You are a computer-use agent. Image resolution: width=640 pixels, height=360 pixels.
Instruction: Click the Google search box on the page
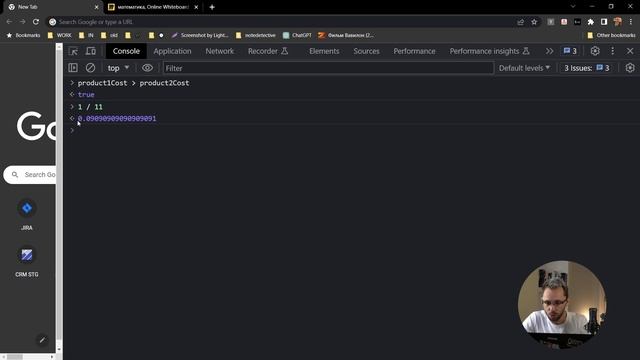tap(30, 175)
